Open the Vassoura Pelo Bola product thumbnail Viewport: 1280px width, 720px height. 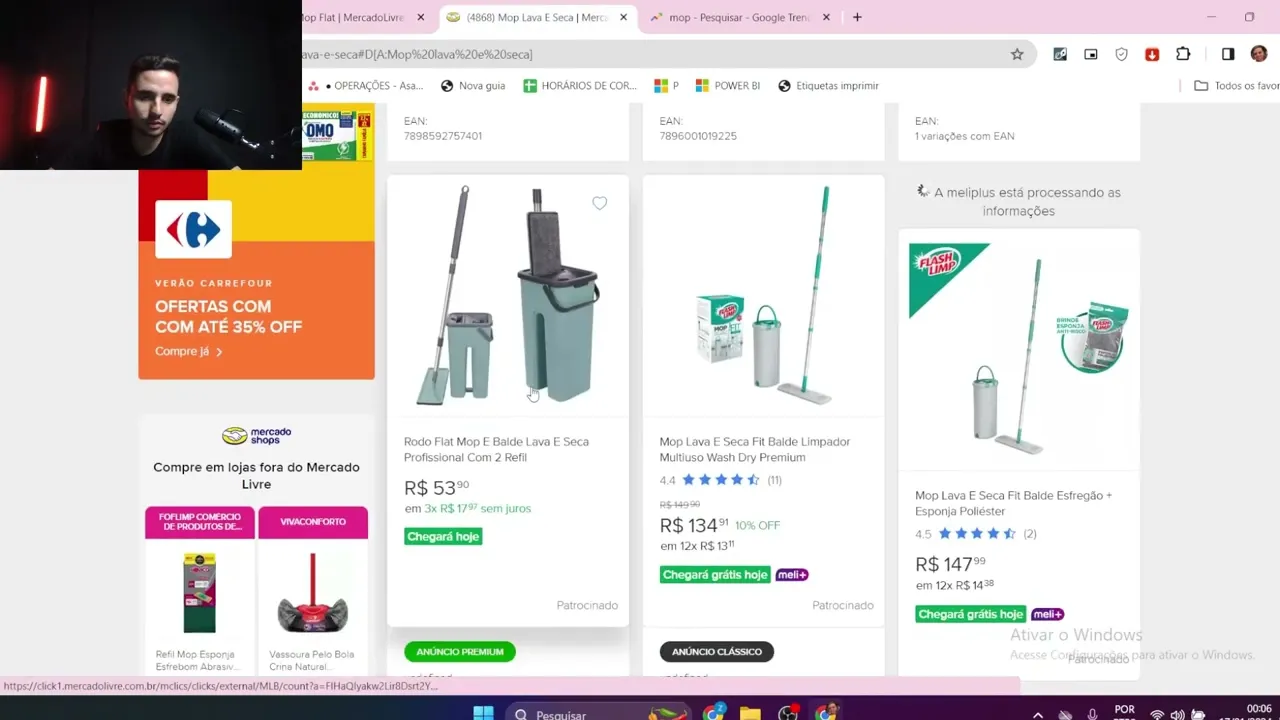pos(313,594)
